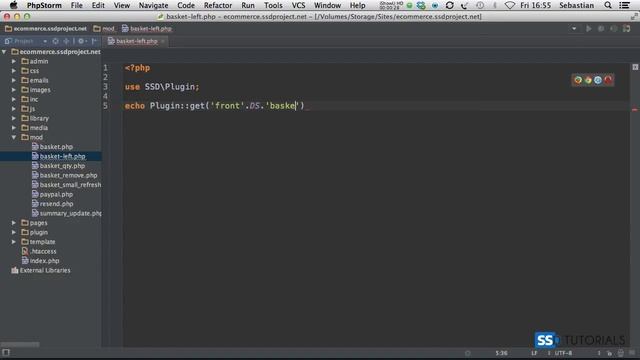
Task: Open the Project view type dropdown
Action: point(45,41)
